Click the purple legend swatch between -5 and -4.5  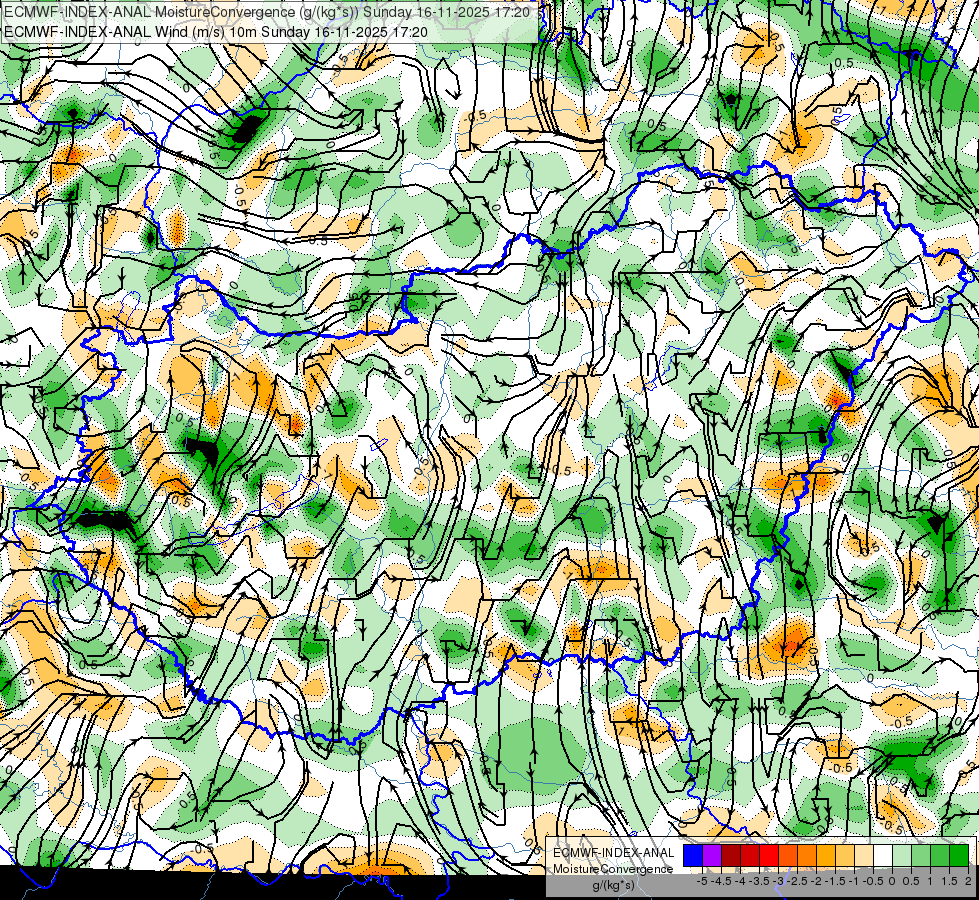[x=712, y=856]
